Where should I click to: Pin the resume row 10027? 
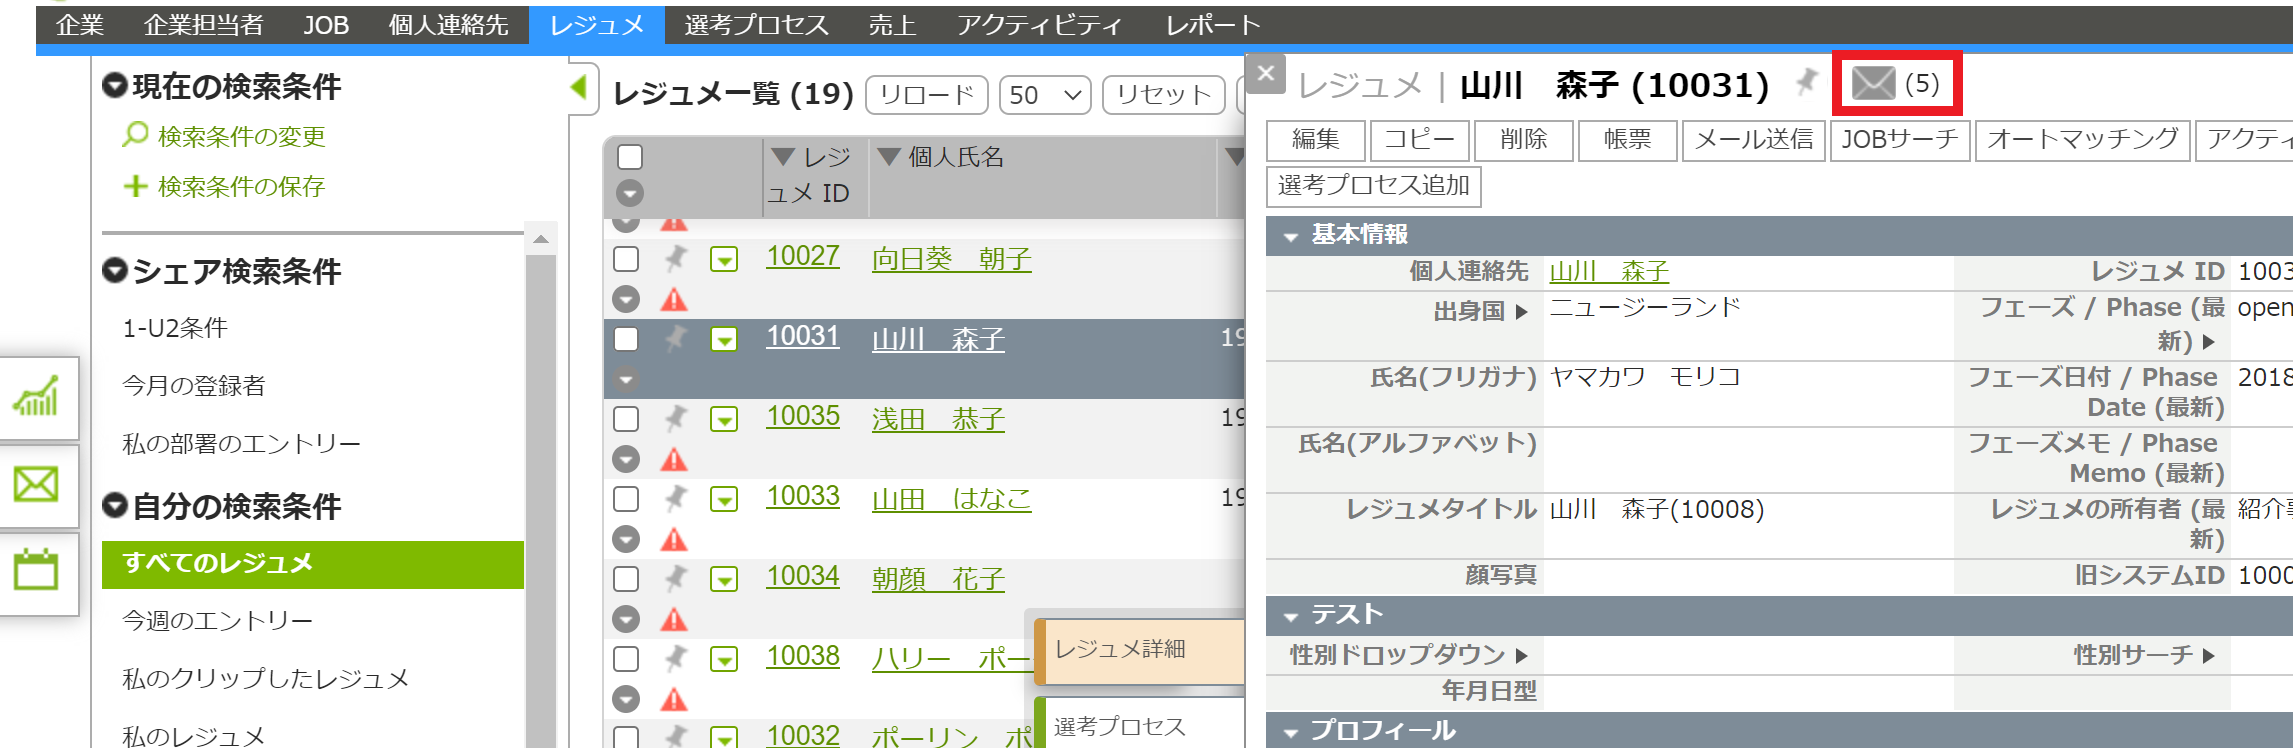[x=677, y=259]
